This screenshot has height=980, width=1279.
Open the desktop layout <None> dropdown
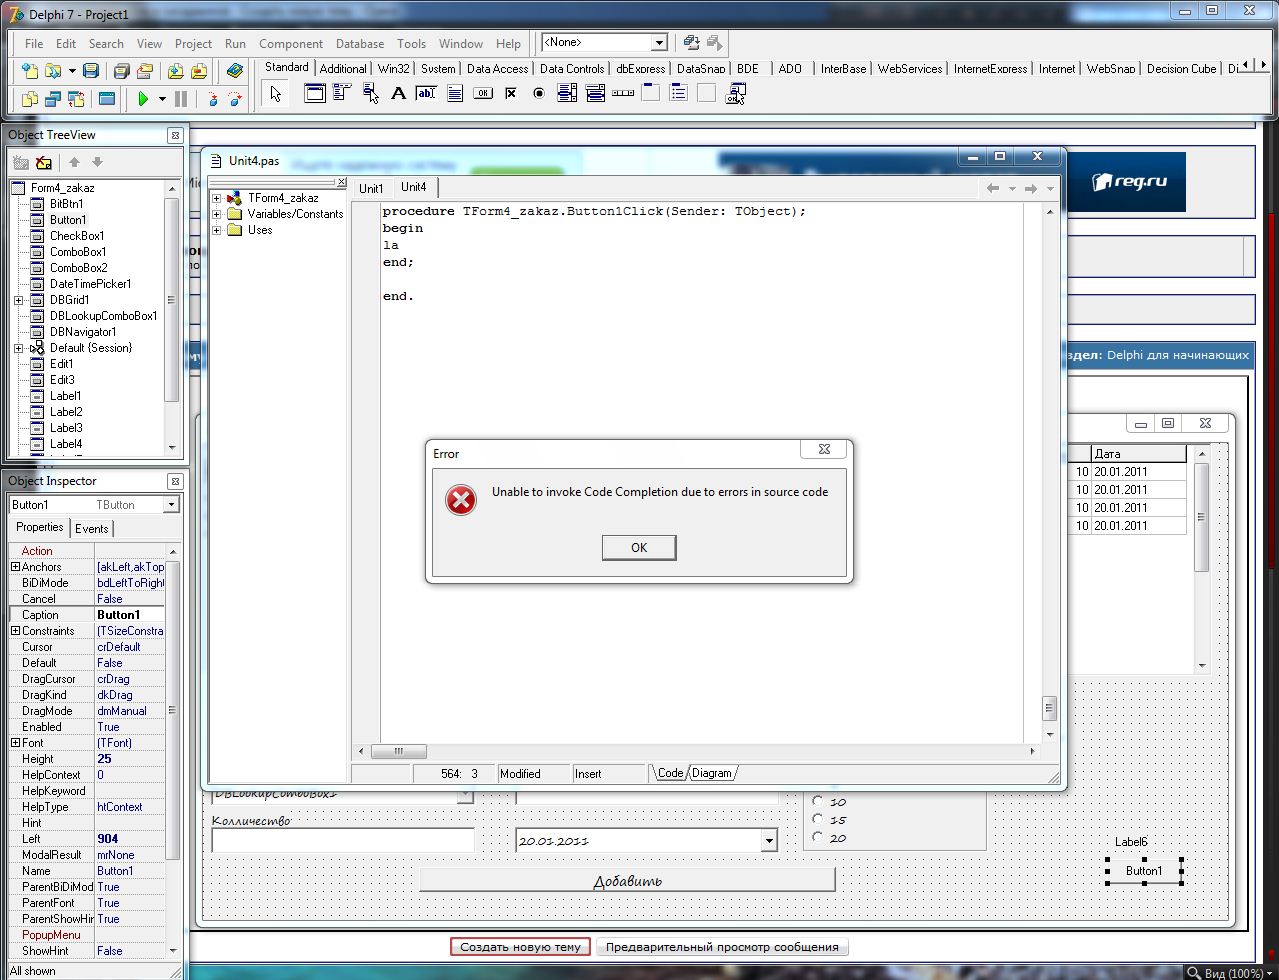point(659,43)
